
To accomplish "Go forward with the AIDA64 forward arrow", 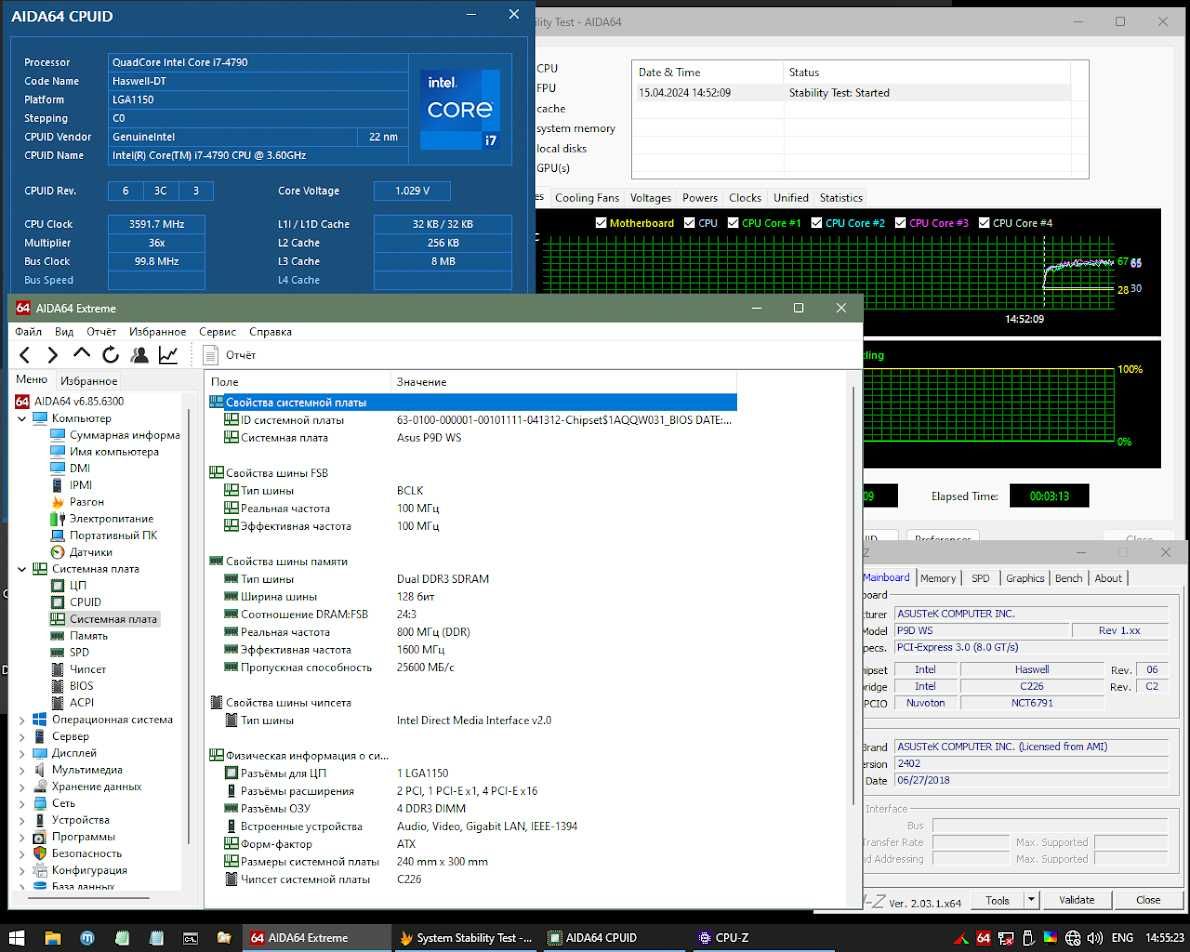I will (x=52, y=355).
